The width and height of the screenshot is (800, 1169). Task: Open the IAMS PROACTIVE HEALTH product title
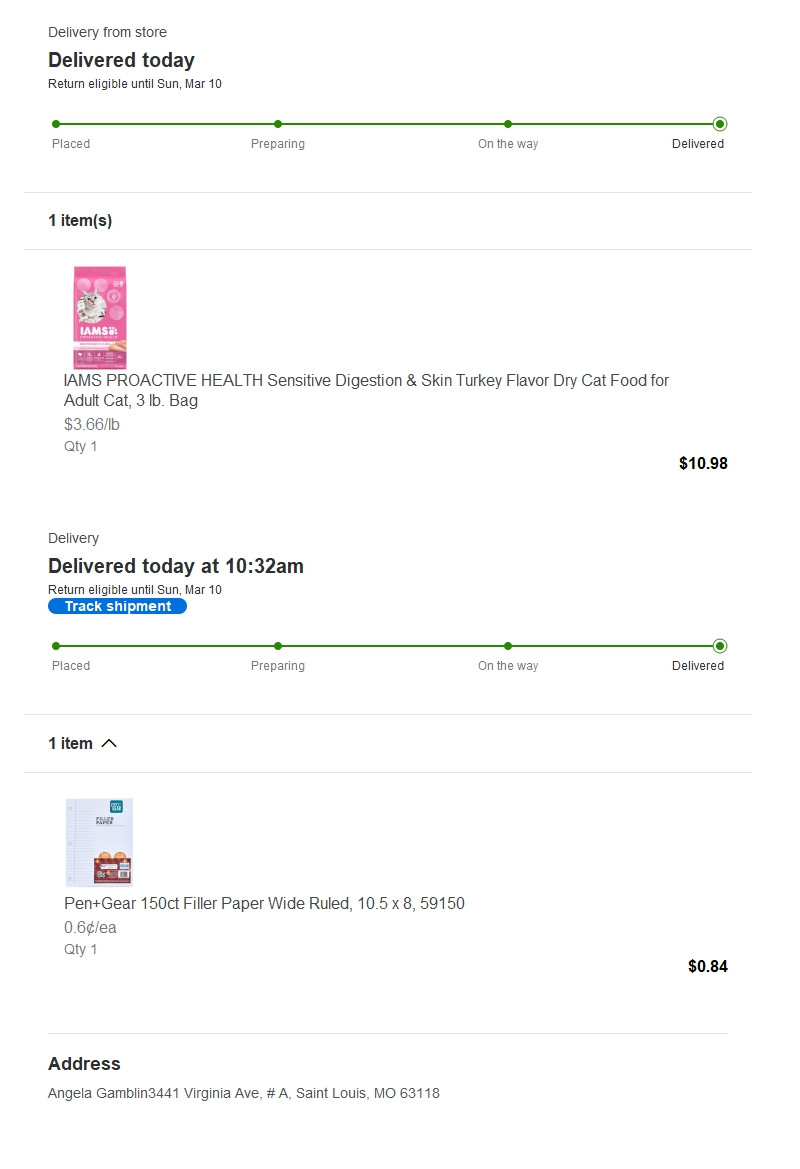[366, 390]
